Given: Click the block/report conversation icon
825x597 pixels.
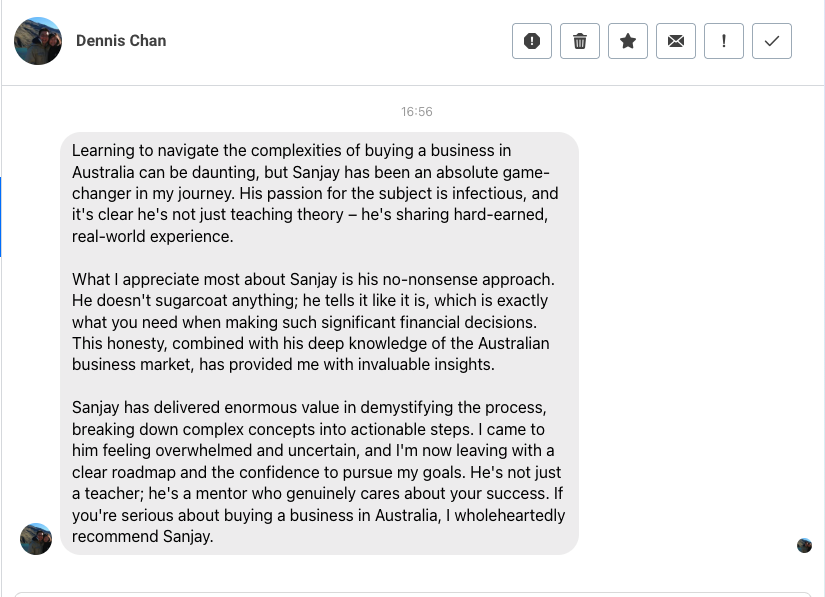Looking at the screenshot, I should coord(531,41).
